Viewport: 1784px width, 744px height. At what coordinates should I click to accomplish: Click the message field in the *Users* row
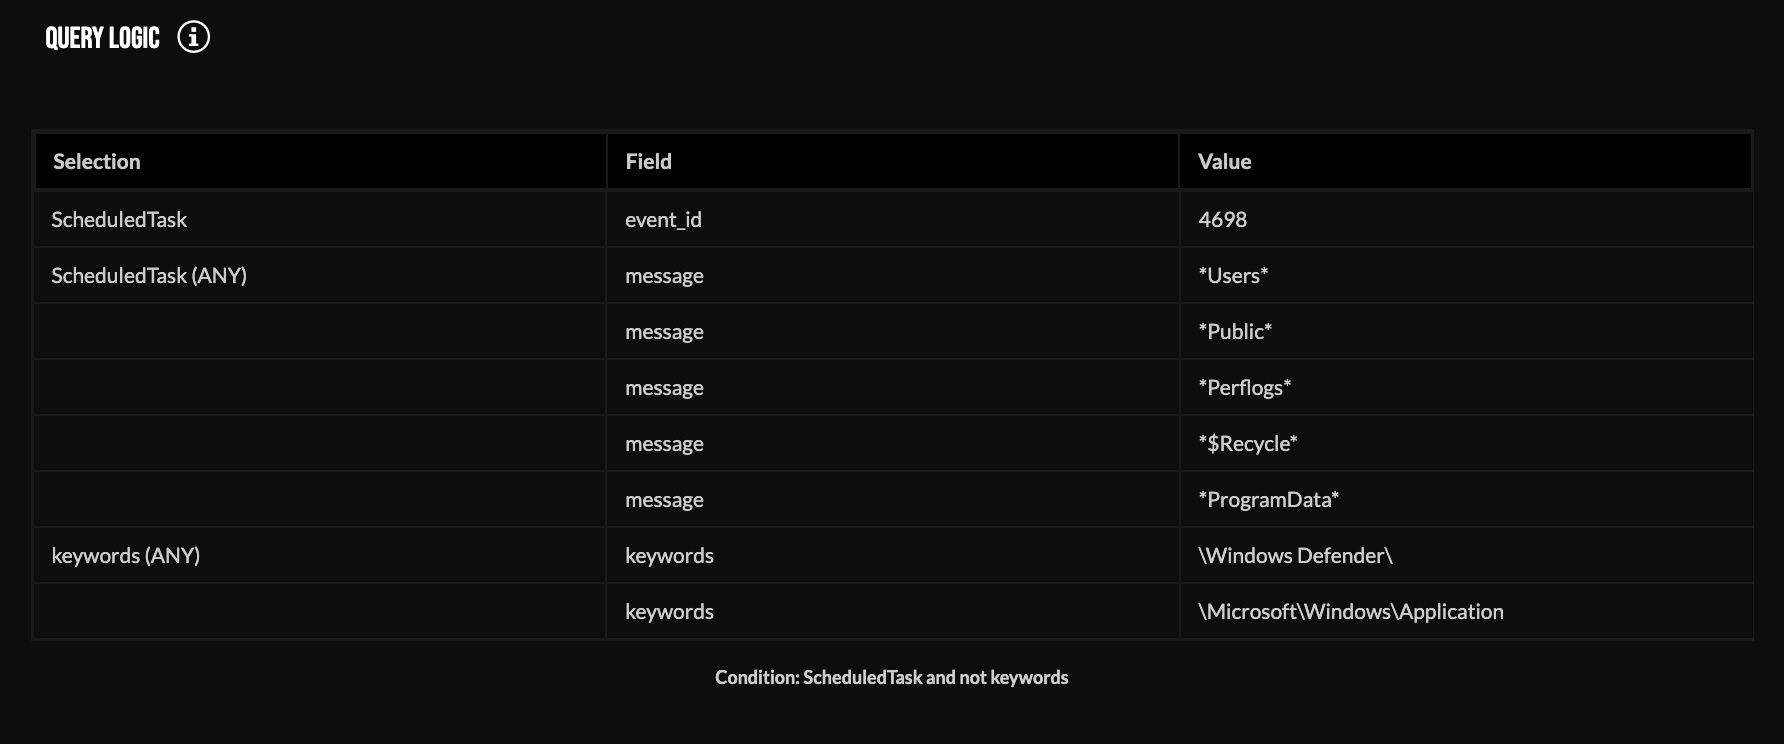[664, 276]
